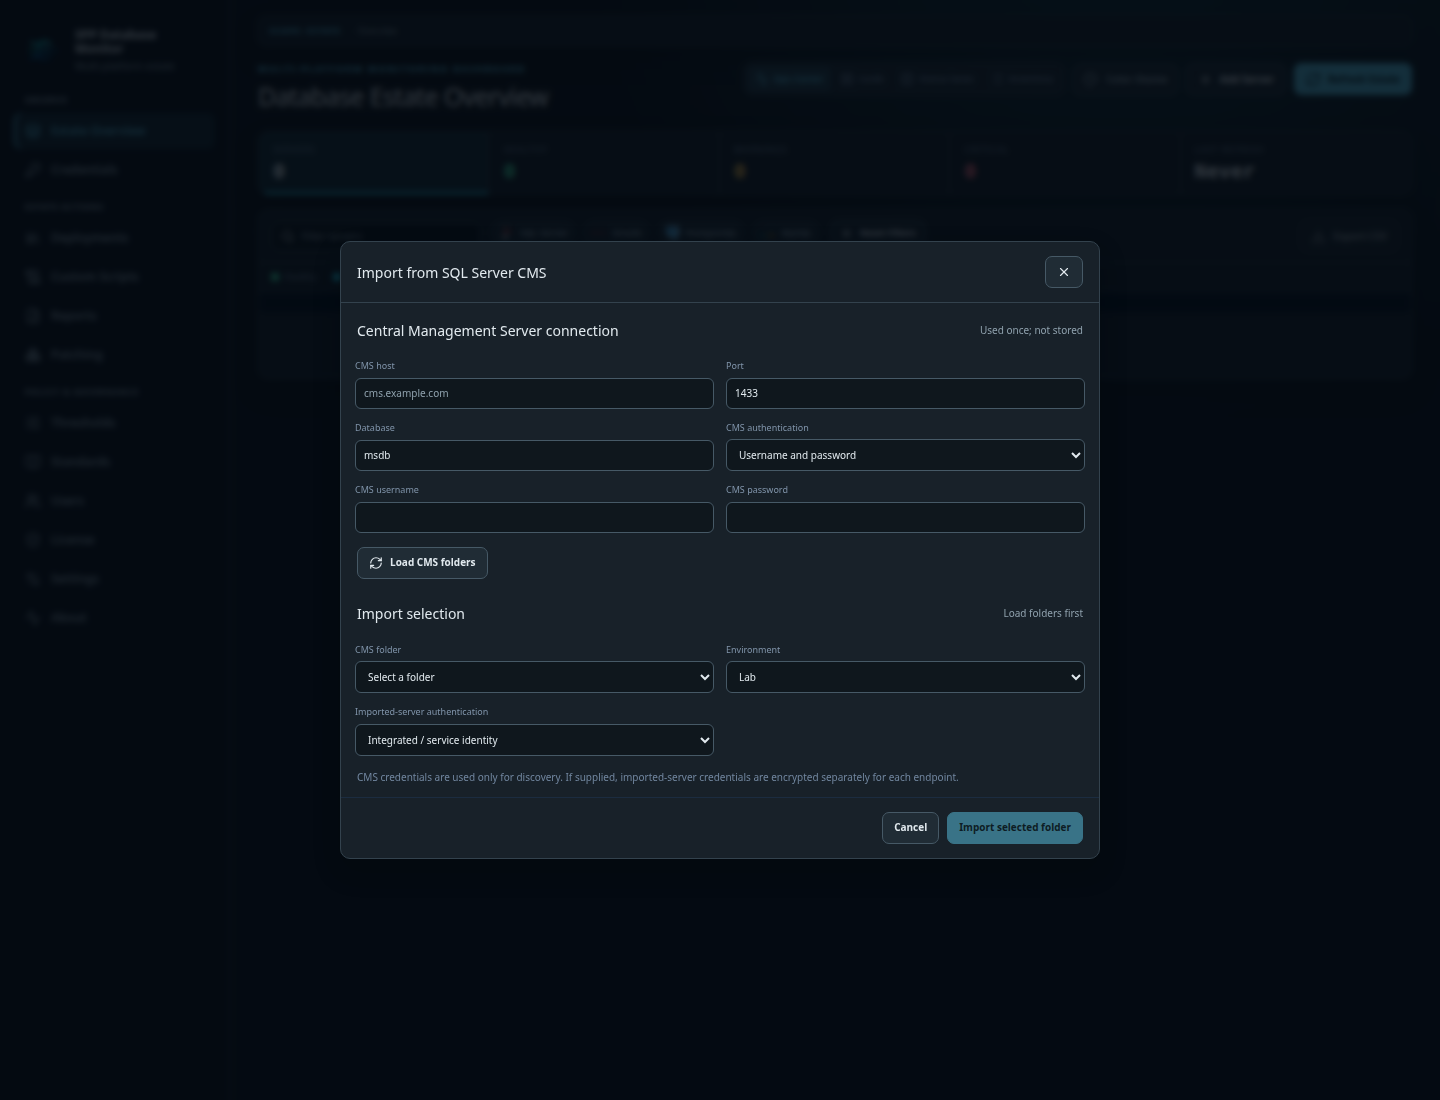Click the 'Load folders first' hint text
Viewport: 1440px width, 1100px height.
pos(1043,613)
